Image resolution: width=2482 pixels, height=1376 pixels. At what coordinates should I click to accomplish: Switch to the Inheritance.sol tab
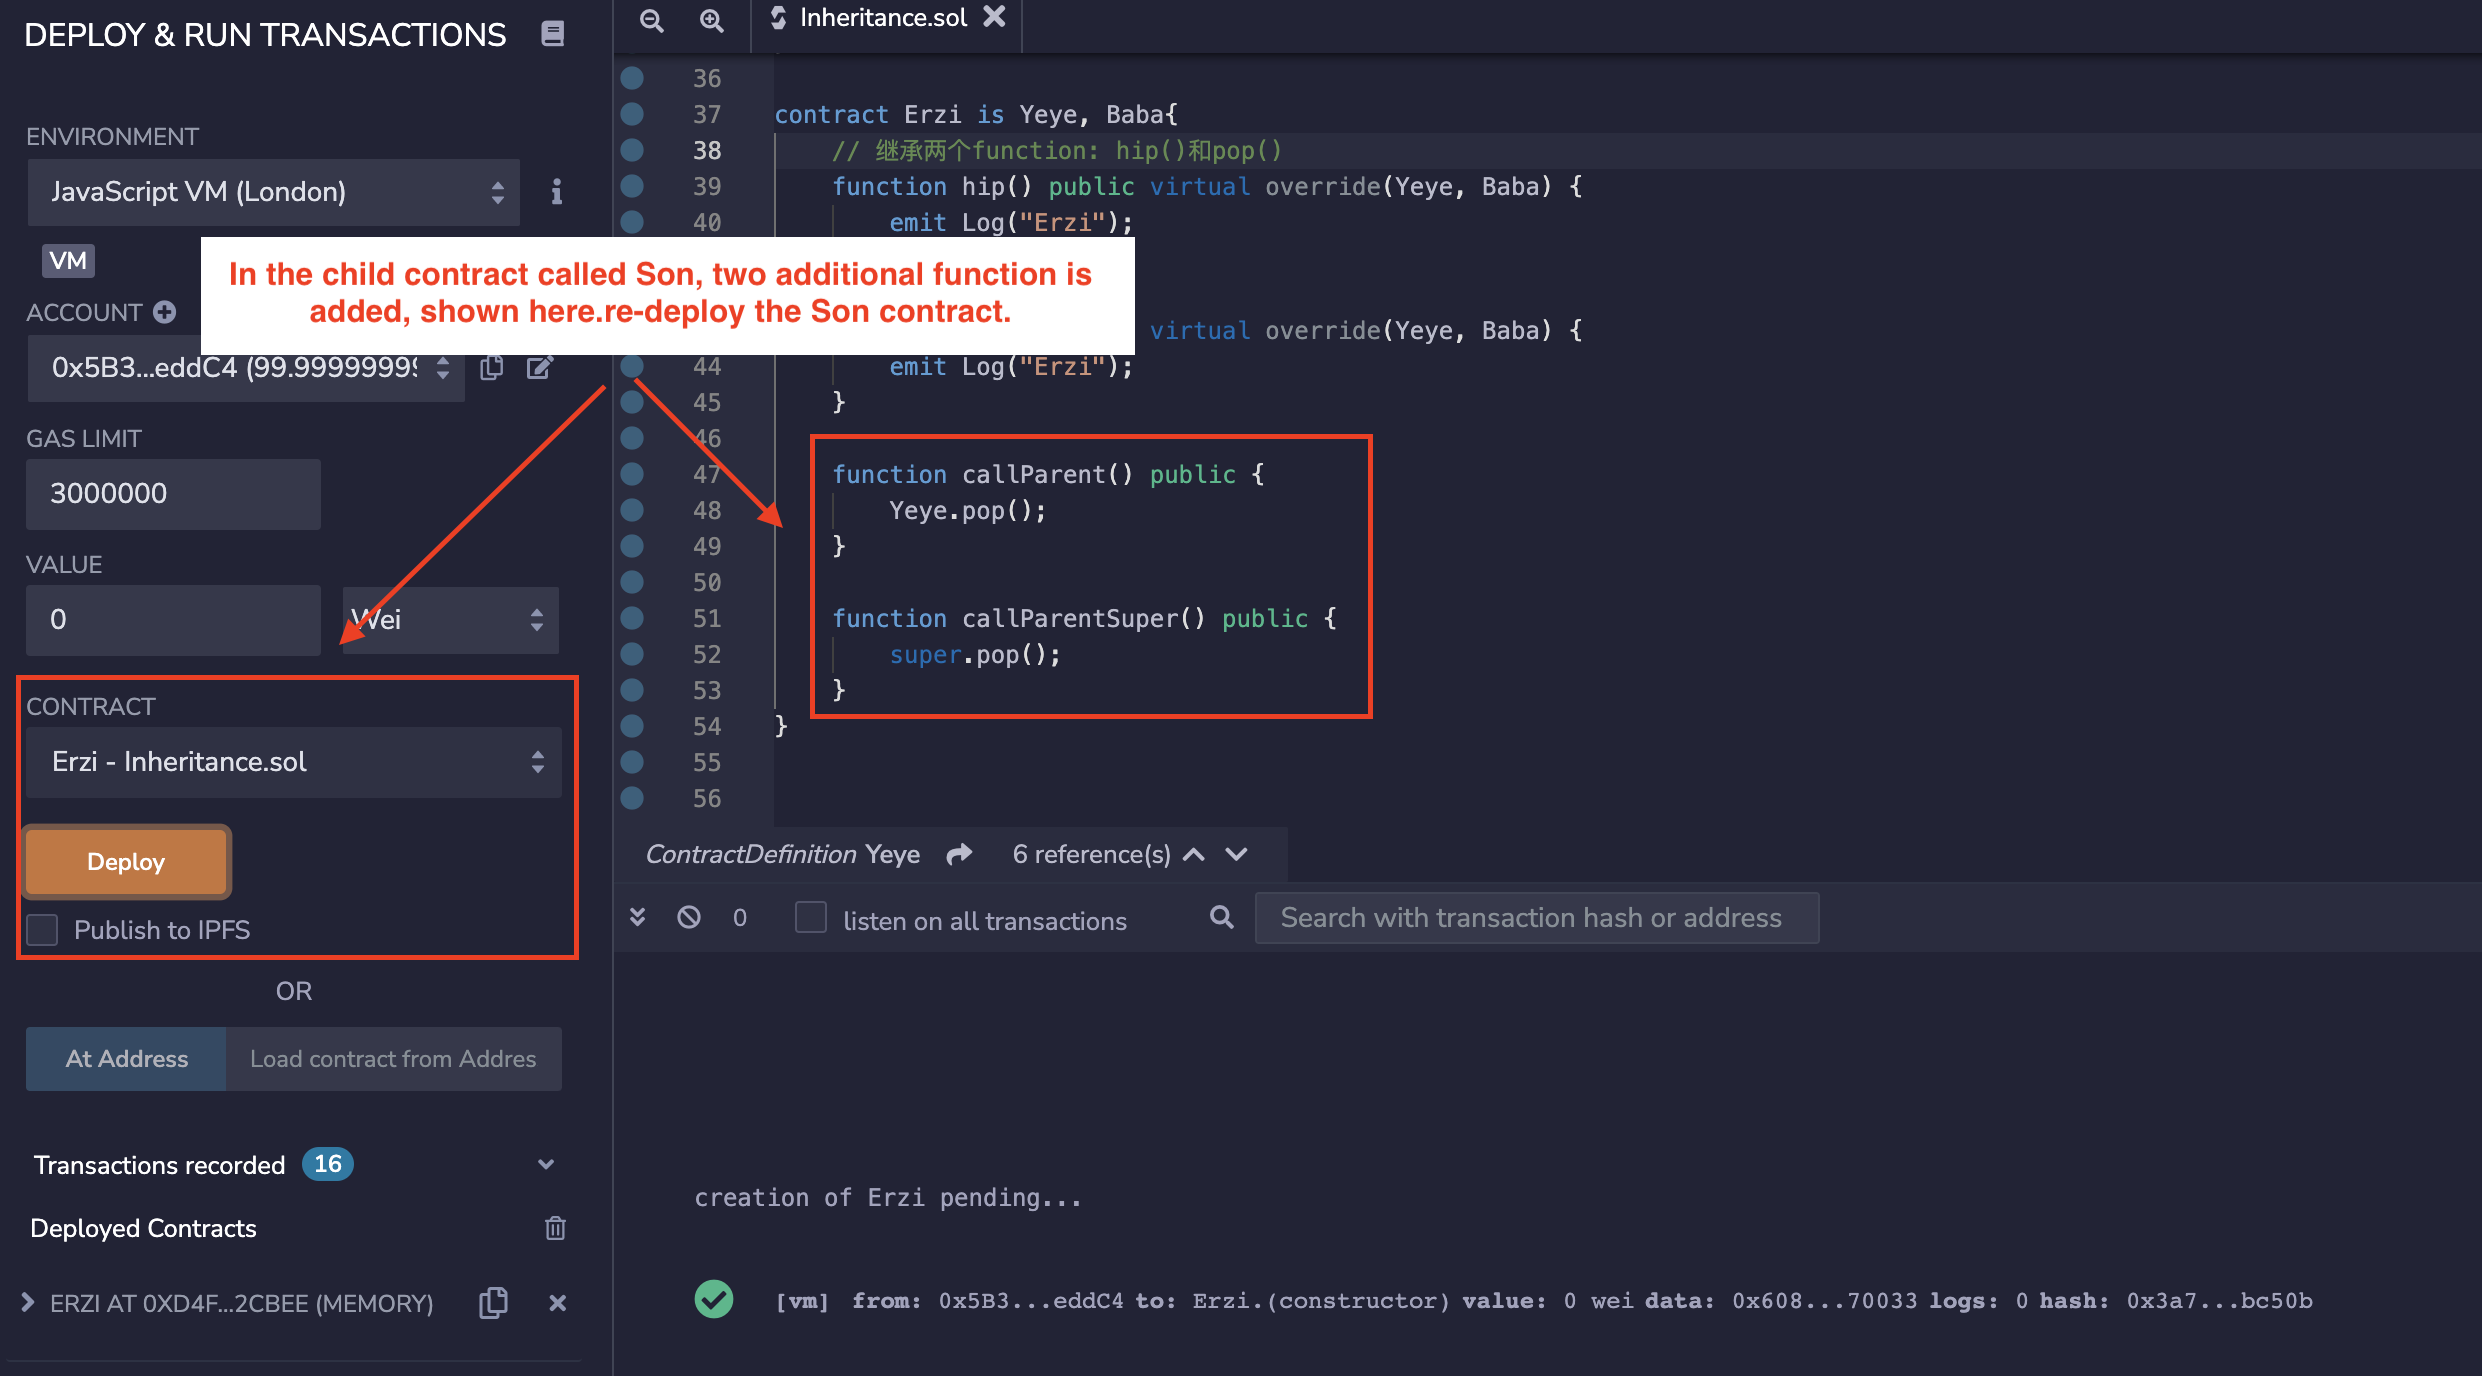click(x=883, y=18)
